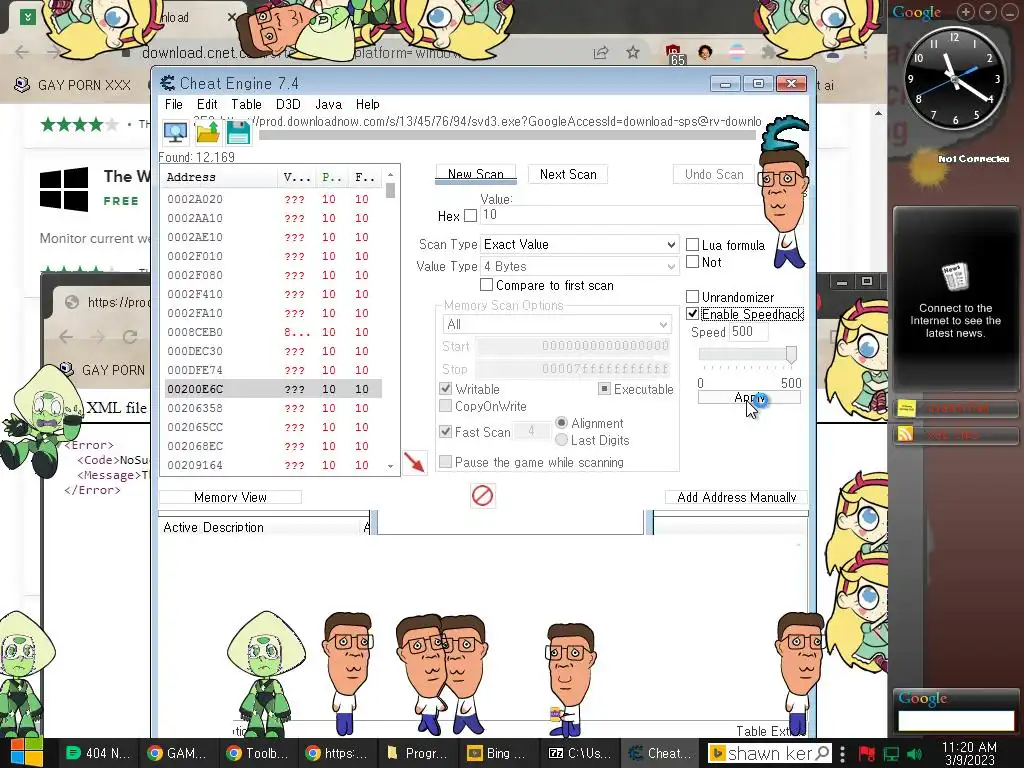Click the bookmark star in Chrome address bar
Image resolution: width=1024 pixels, height=768 pixels.
(x=633, y=52)
